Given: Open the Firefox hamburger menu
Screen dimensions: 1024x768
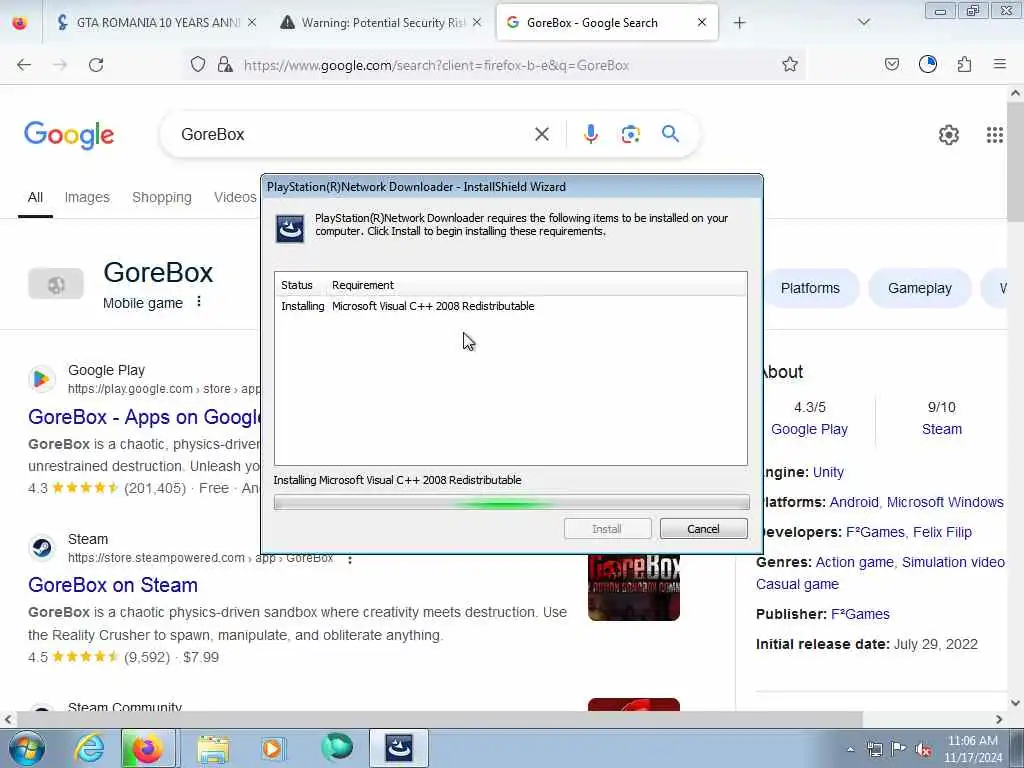Looking at the screenshot, I should [x=999, y=64].
